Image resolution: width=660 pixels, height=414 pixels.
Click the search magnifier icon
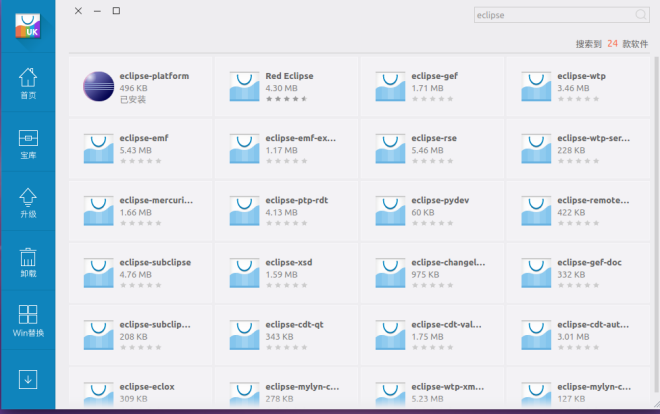[x=641, y=15]
